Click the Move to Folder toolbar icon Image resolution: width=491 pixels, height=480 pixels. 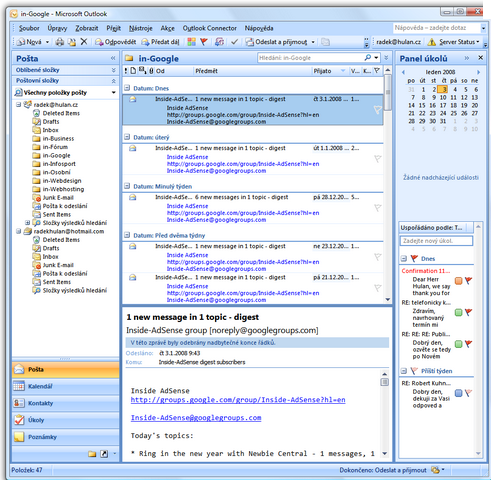pos(72,42)
